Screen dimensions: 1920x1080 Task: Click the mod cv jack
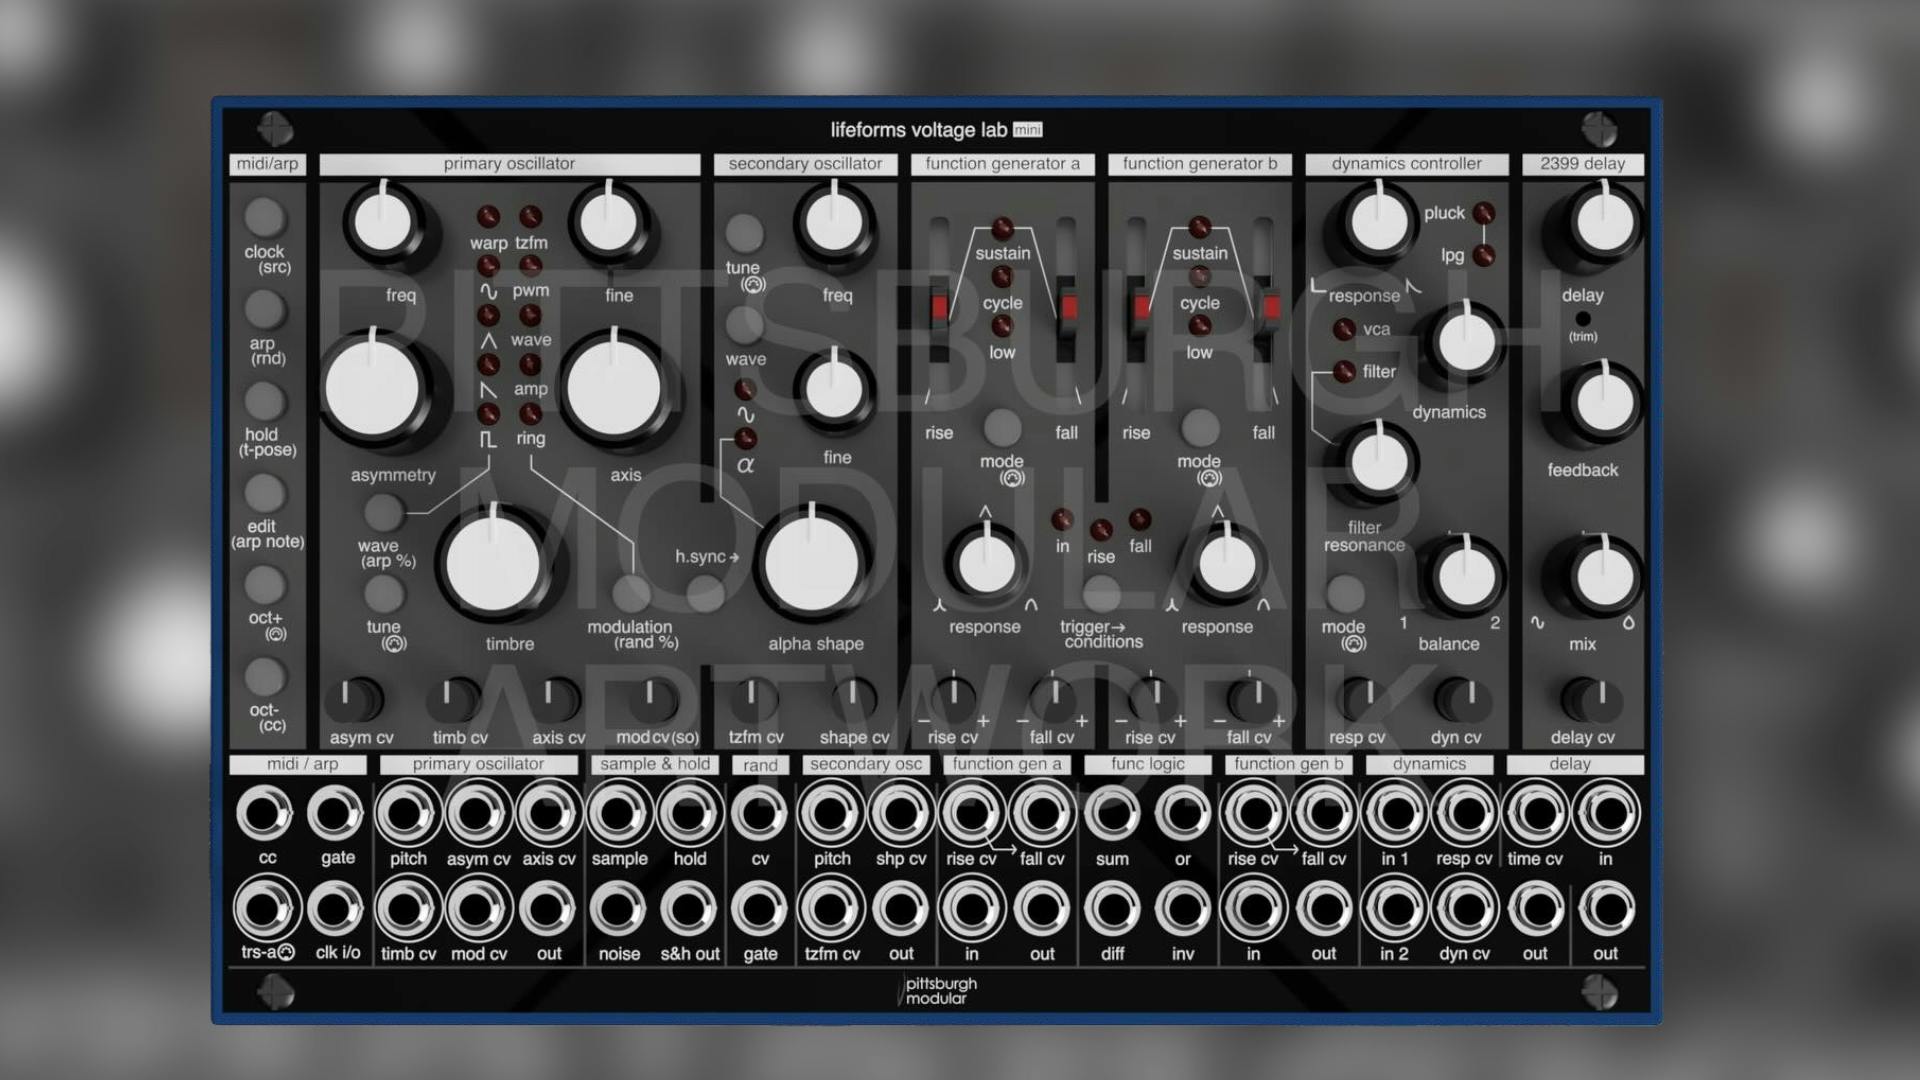pos(478,909)
